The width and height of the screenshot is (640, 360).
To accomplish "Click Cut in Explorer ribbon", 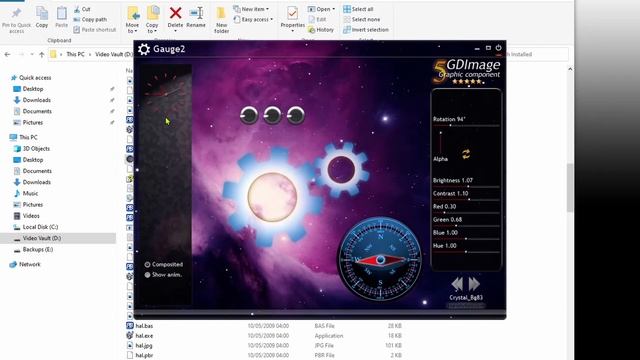I will (82, 9).
